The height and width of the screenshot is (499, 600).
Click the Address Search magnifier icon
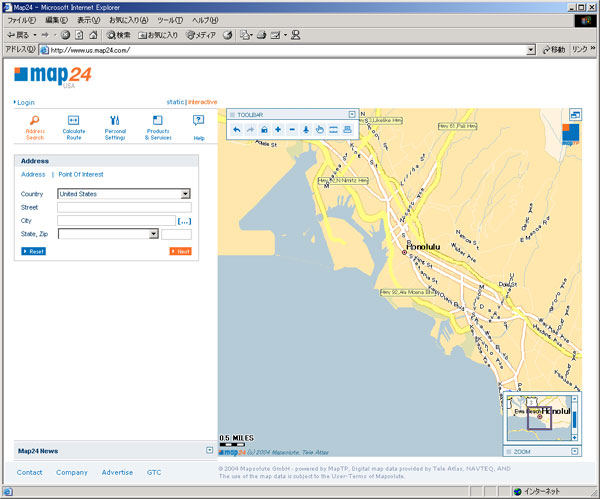[x=34, y=120]
